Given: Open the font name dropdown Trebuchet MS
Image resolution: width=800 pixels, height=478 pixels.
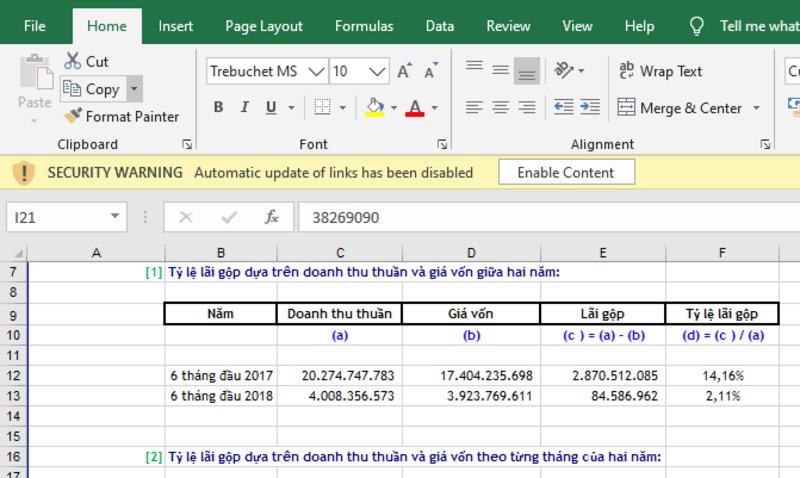Looking at the screenshot, I should click(x=317, y=72).
